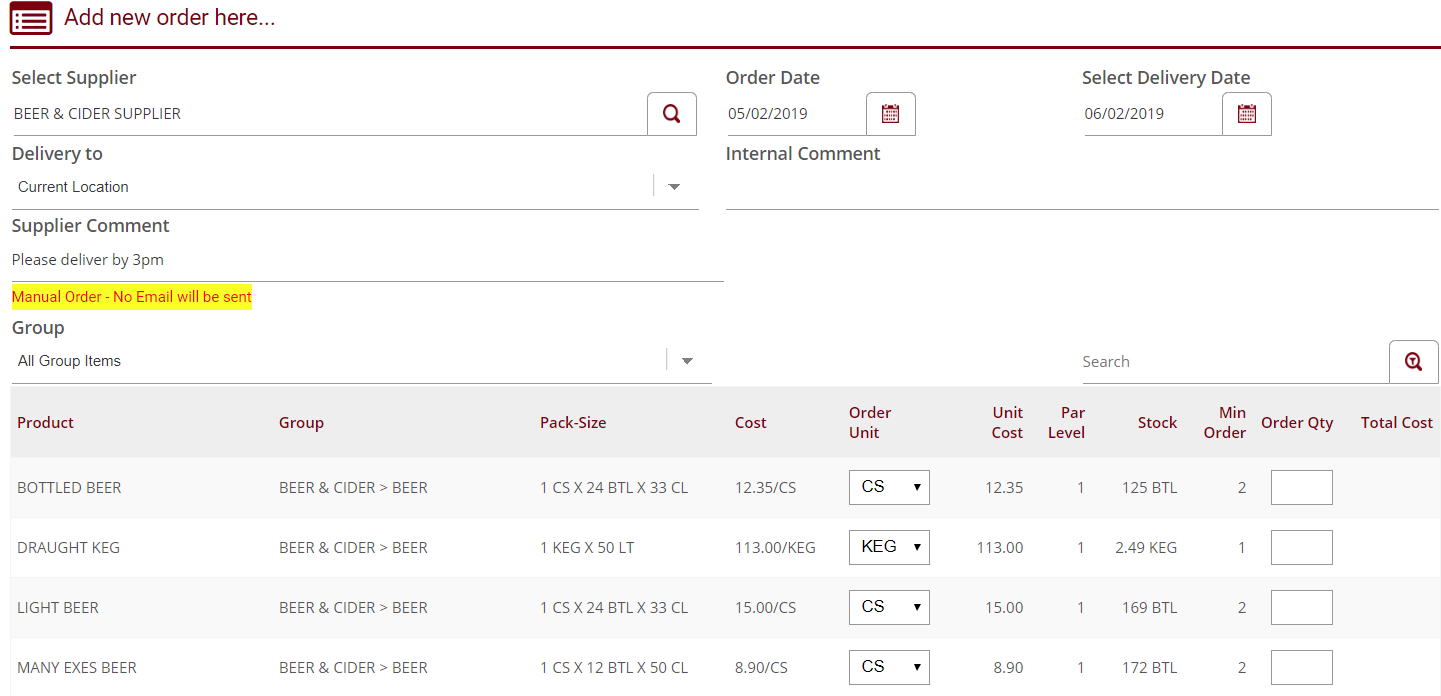Click the product Search box
1441x696 pixels.
coord(1230,361)
